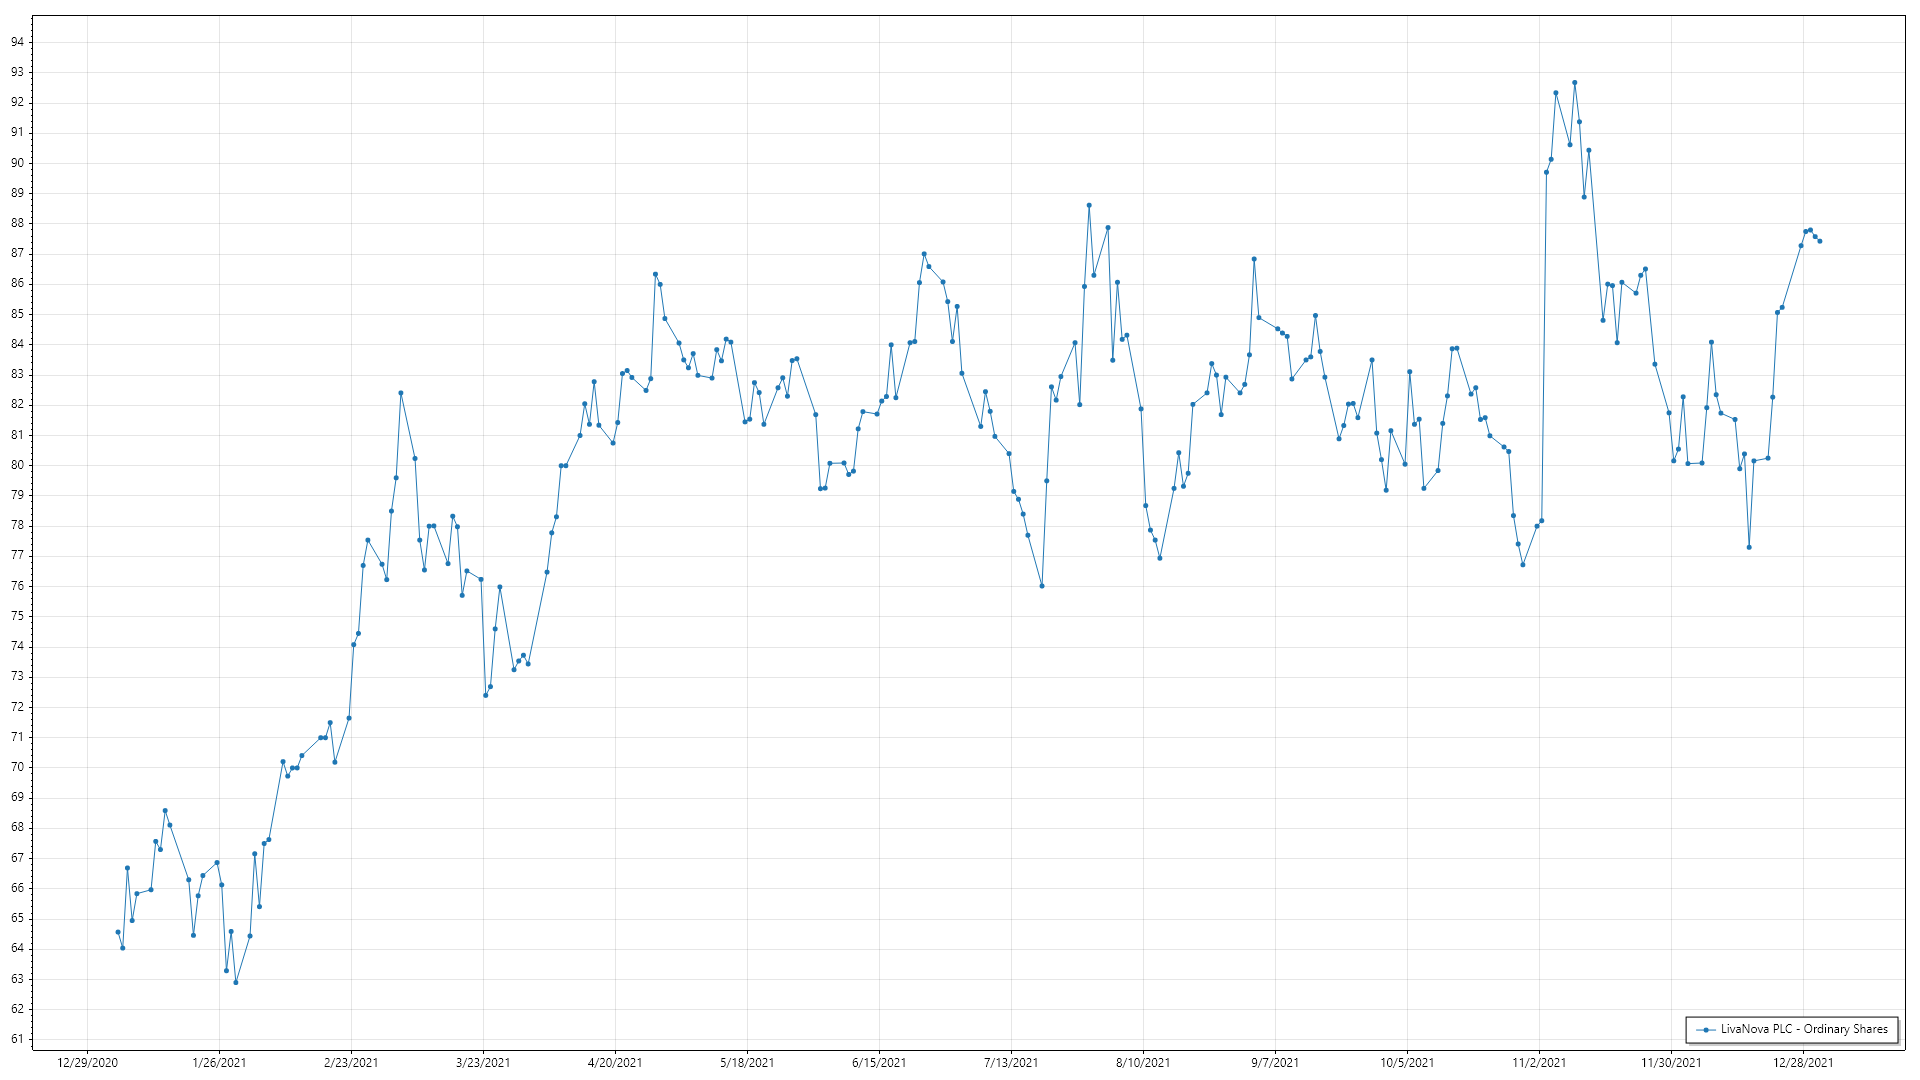Click the highest data point near 92.7
Image resolution: width=1920 pixels, height=1080 pixels.
pos(1574,83)
